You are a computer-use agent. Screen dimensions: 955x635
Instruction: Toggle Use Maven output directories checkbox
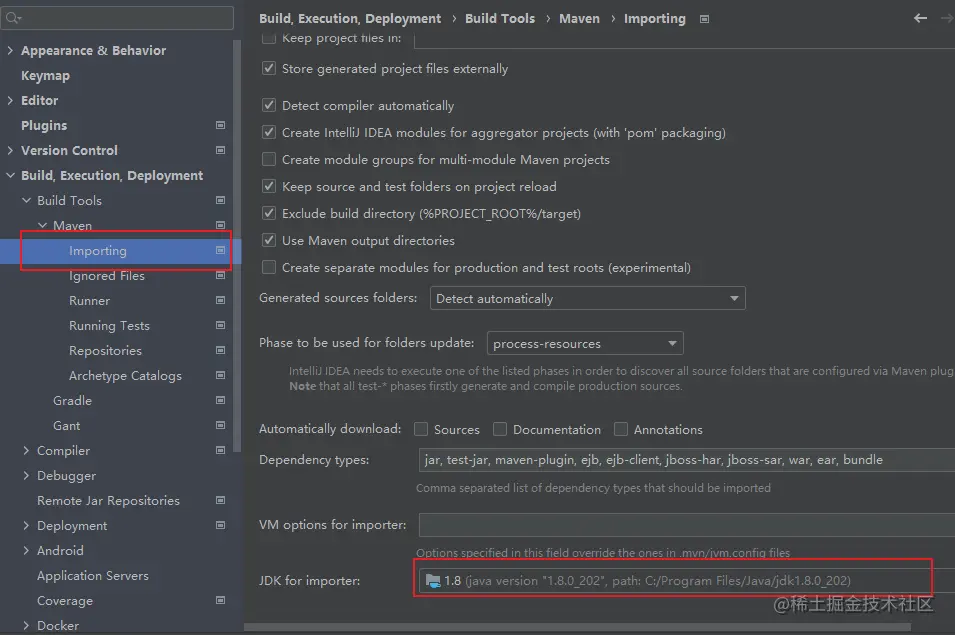[x=269, y=240]
